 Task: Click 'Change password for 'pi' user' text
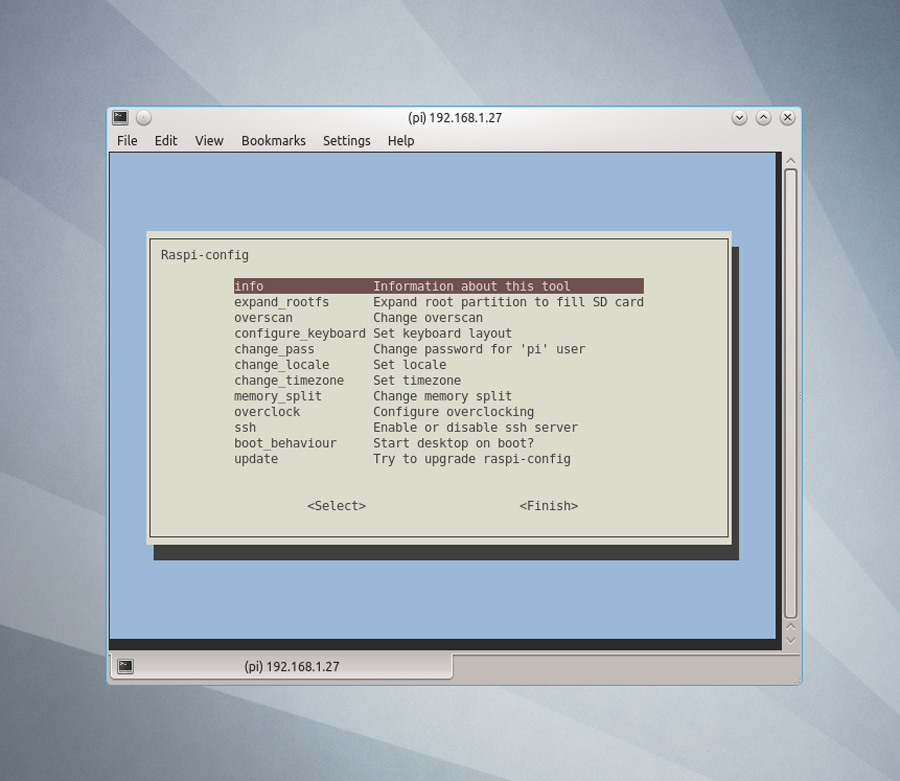[x=479, y=349]
